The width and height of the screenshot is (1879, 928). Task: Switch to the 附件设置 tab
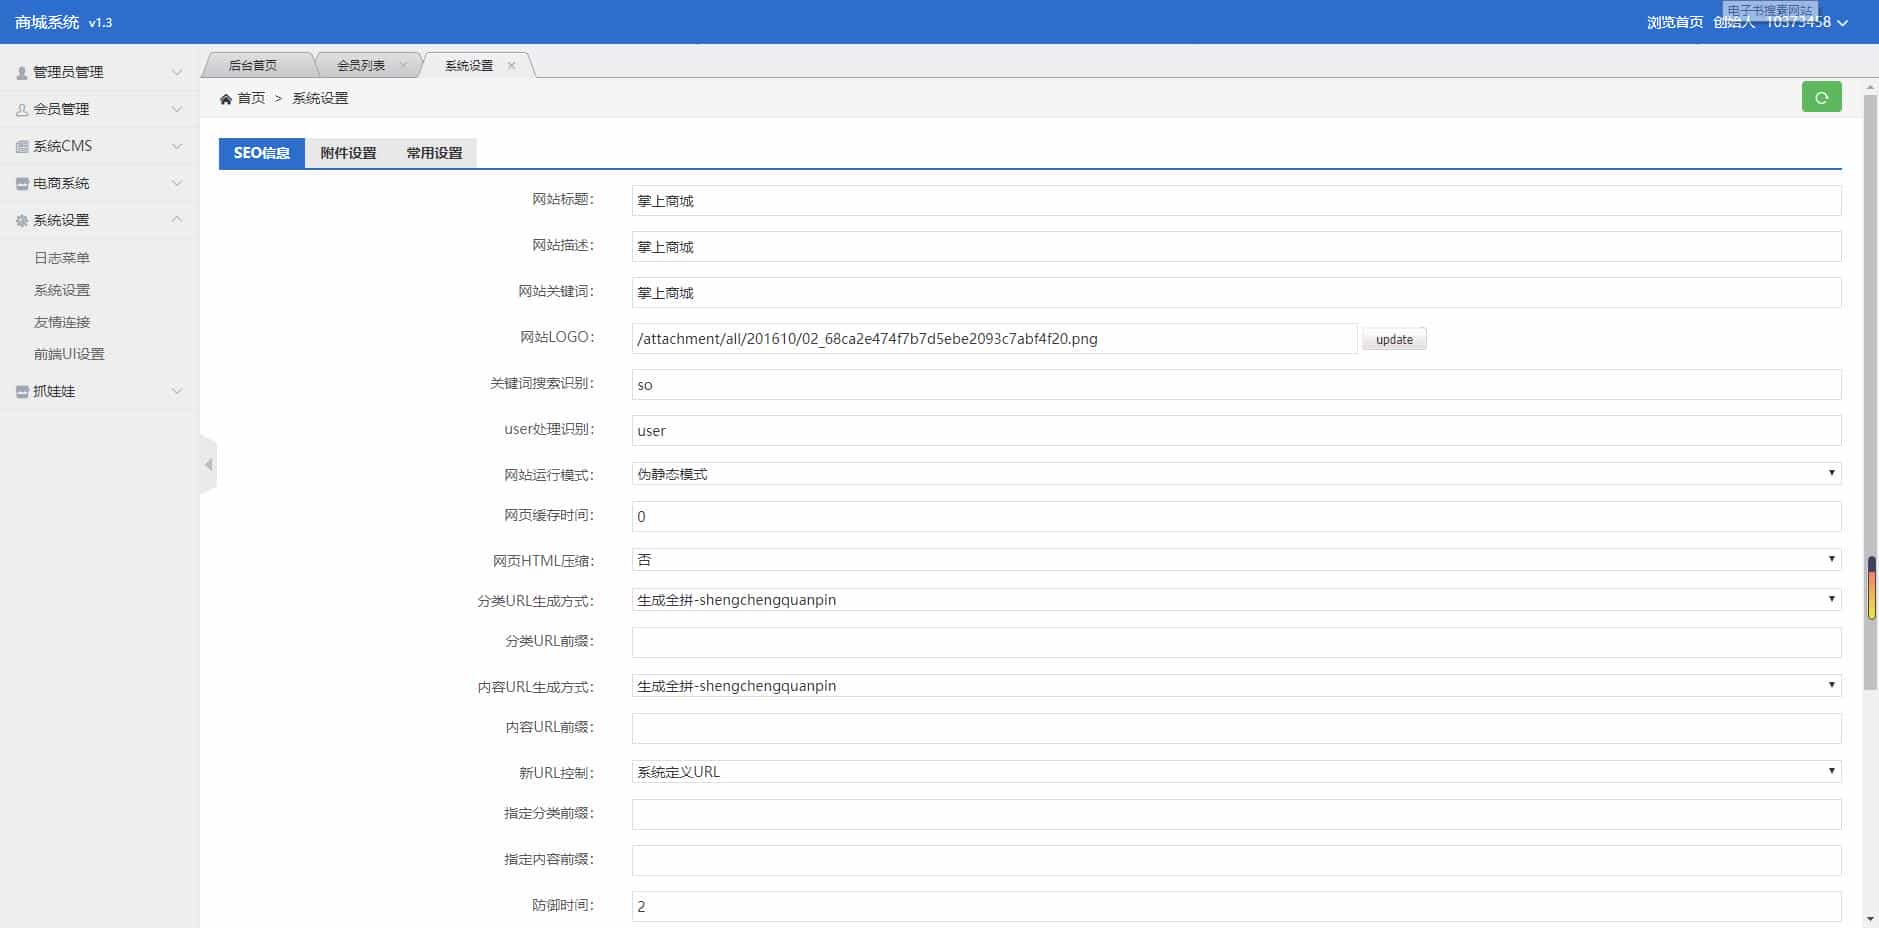tap(347, 153)
